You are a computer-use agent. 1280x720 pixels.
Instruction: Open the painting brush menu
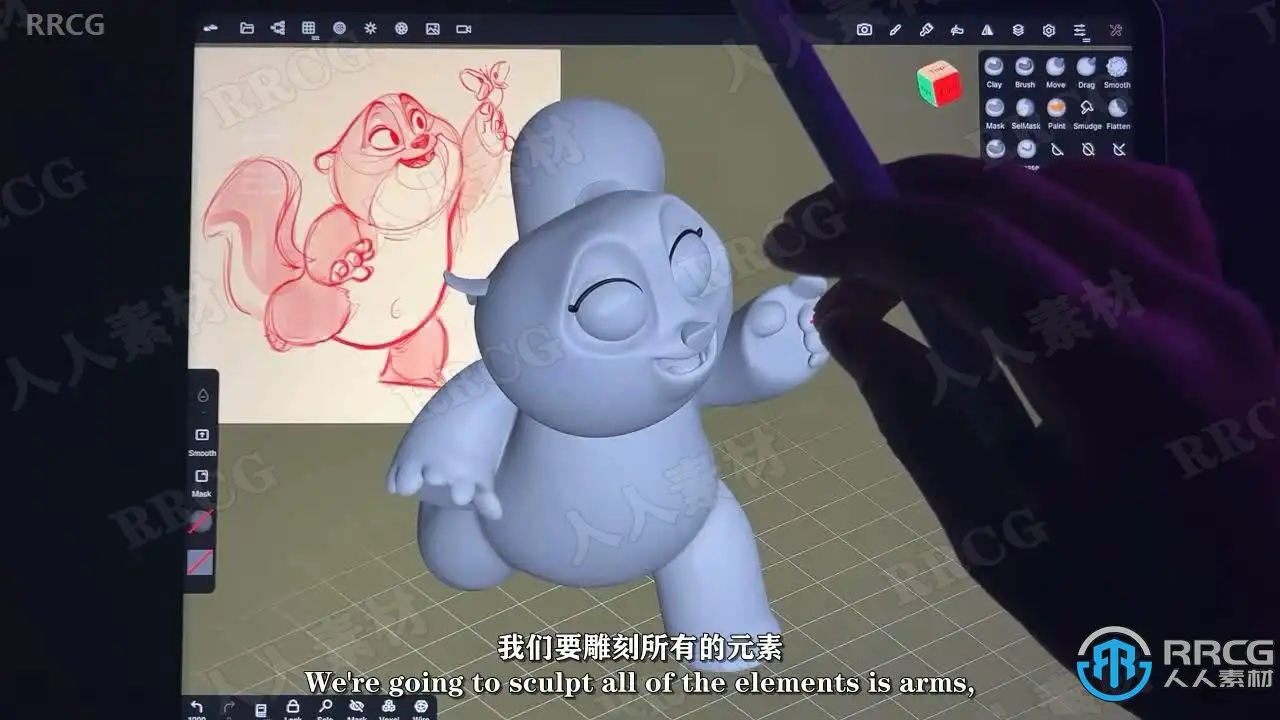tap(926, 30)
